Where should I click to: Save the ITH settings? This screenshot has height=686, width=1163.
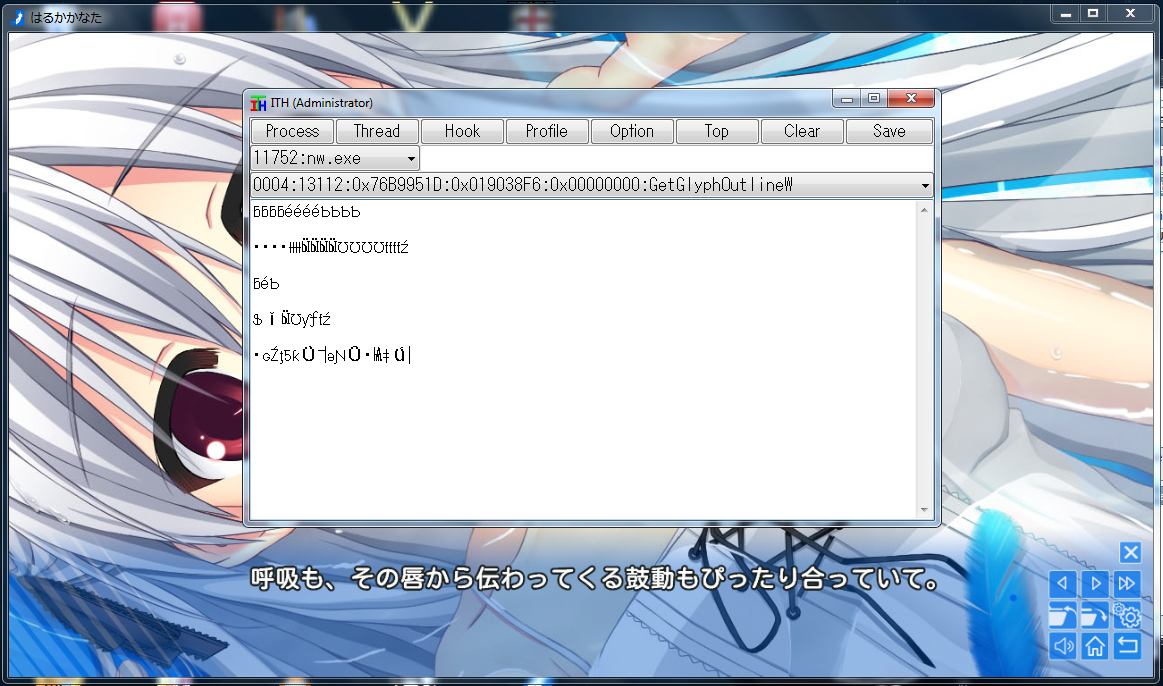tap(889, 131)
